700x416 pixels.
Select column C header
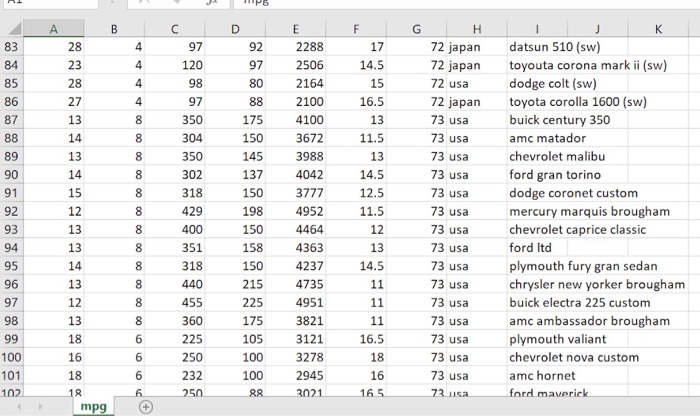[175, 29]
